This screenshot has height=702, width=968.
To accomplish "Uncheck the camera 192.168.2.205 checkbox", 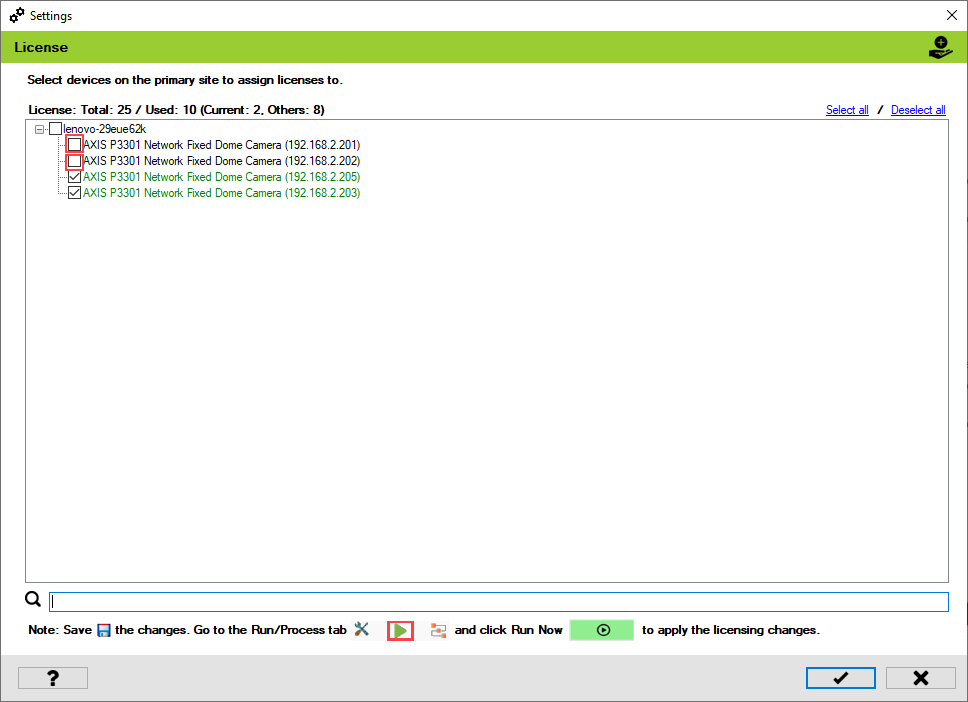I will tap(75, 177).
